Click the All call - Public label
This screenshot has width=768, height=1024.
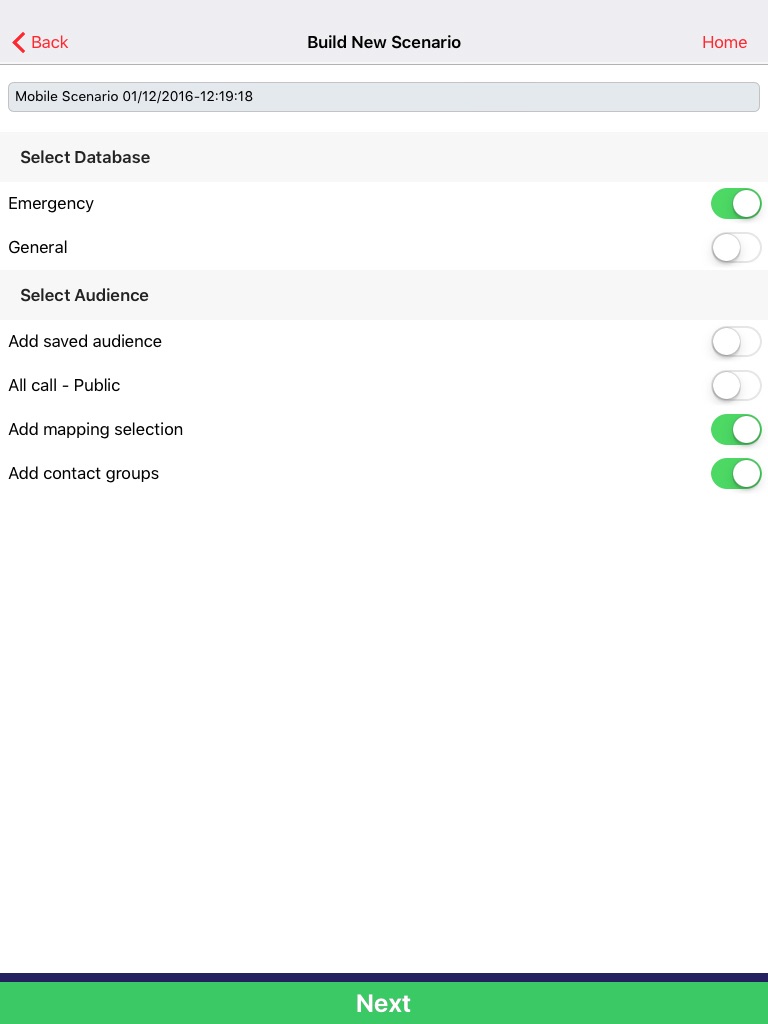(x=64, y=385)
